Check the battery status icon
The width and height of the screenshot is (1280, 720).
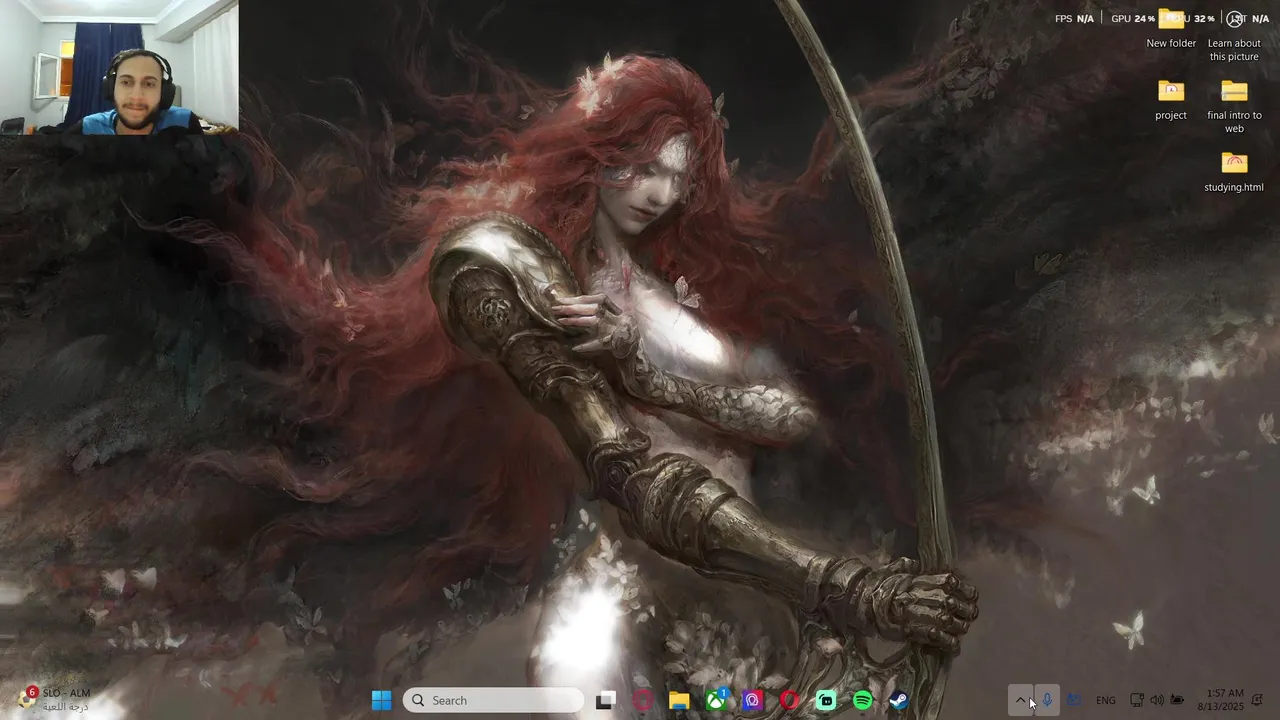tap(1178, 701)
